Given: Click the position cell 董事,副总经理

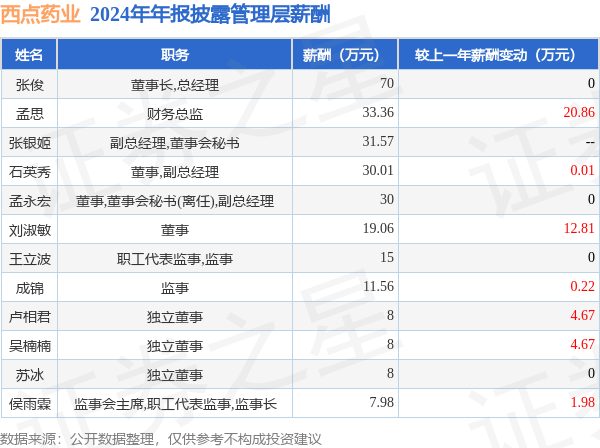Looking at the screenshot, I should tap(175, 172).
